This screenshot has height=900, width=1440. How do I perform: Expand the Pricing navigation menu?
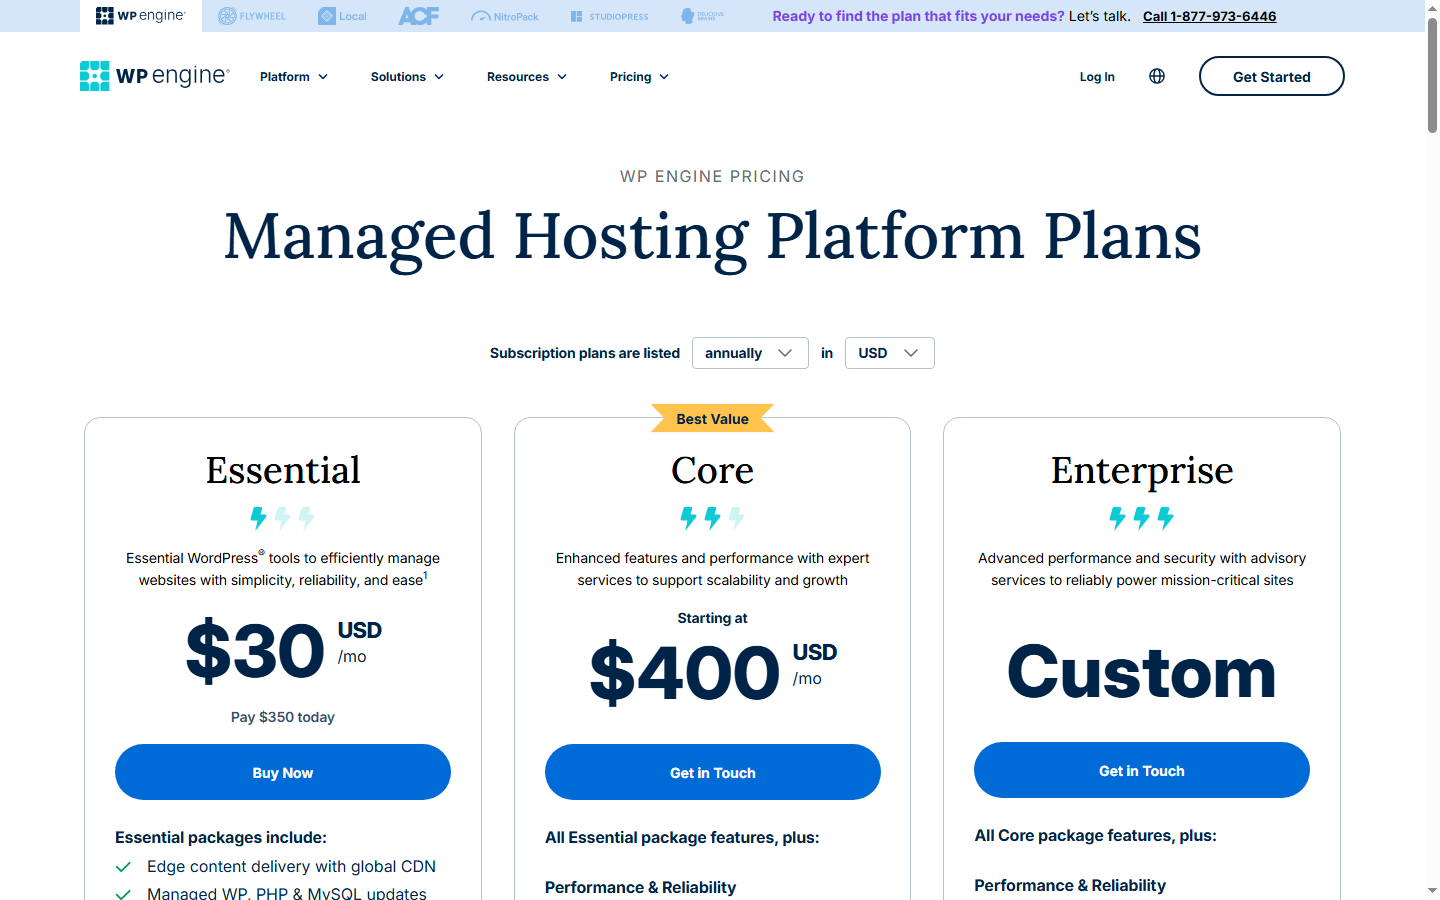pos(639,76)
